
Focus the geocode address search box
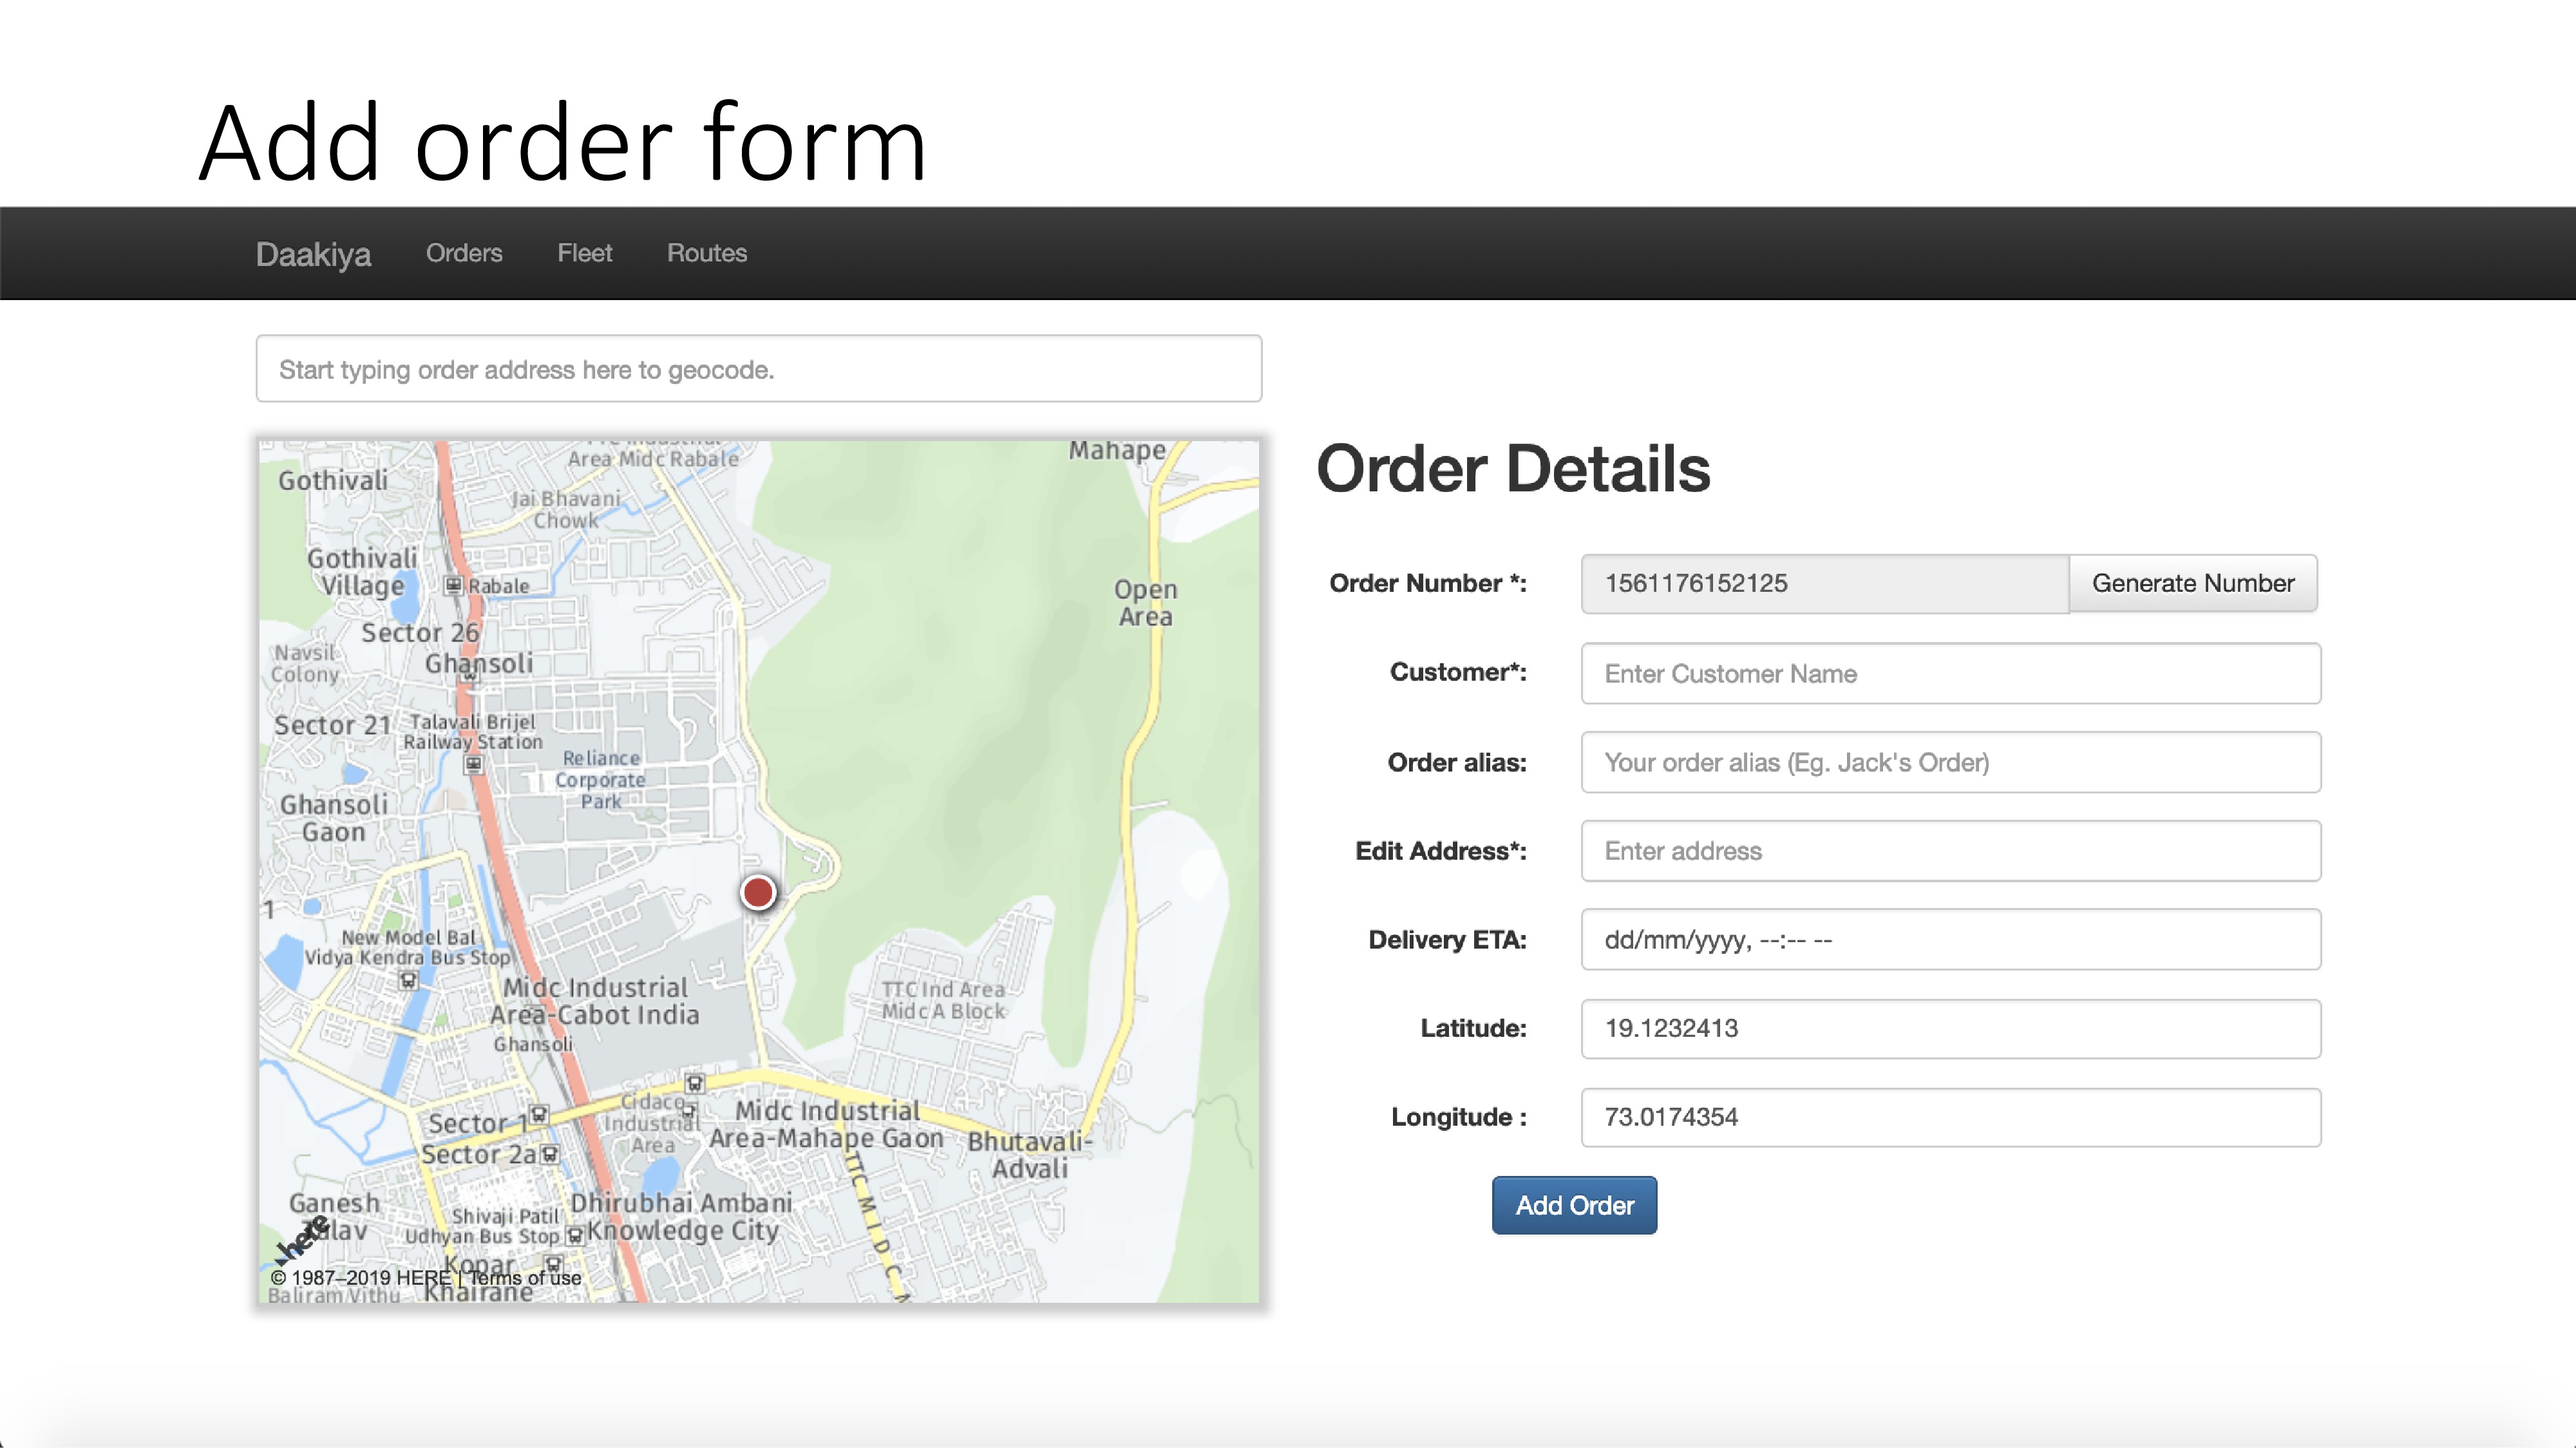[758, 369]
